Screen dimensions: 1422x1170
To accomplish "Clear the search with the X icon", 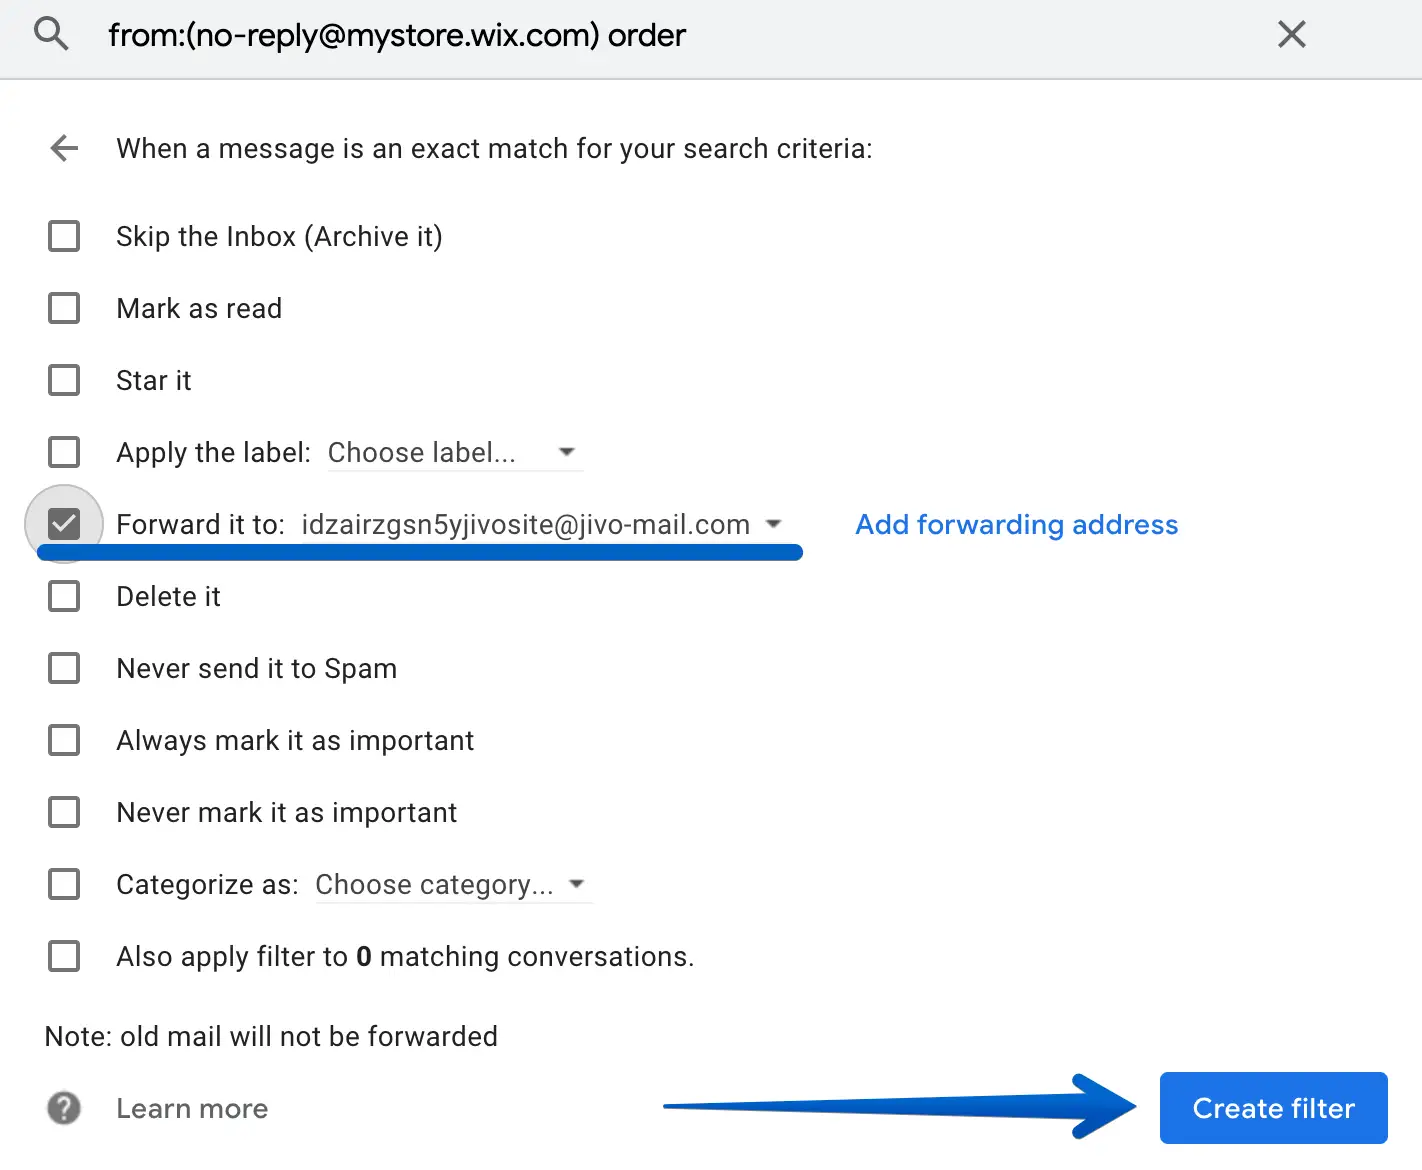I will pos(1291,35).
